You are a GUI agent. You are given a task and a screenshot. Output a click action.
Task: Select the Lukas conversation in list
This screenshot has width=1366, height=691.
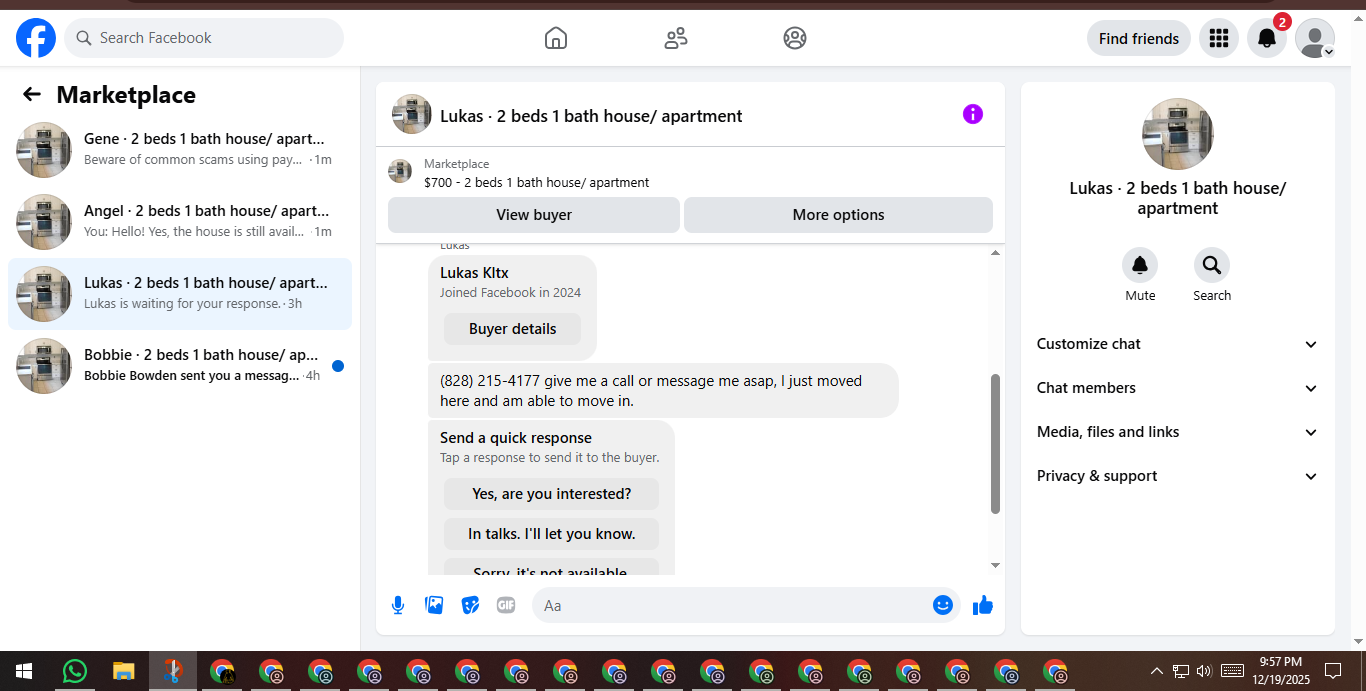coord(180,294)
